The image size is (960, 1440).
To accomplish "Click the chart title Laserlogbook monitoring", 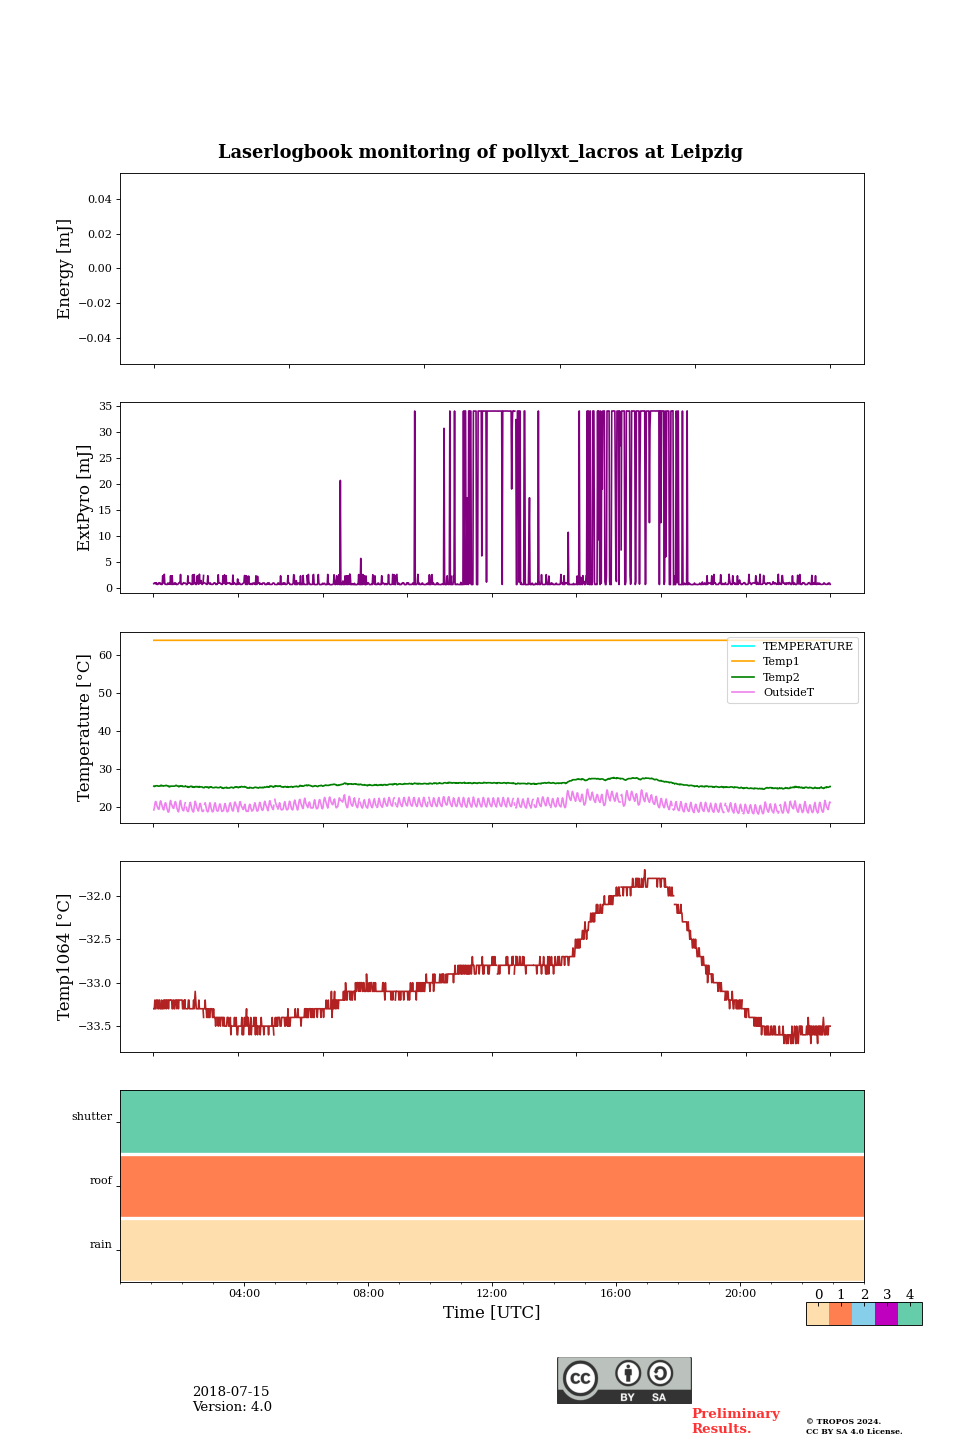I will click(480, 152).
